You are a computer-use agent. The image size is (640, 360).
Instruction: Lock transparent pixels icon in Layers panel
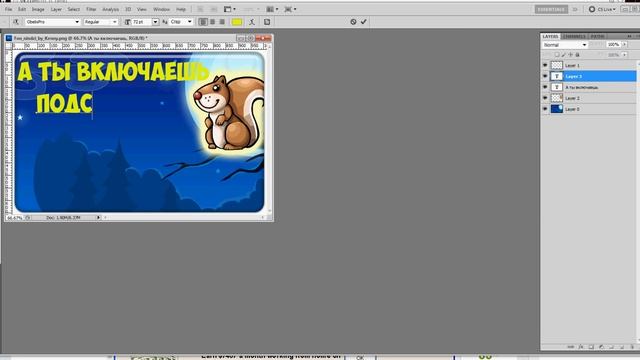click(557, 55)
